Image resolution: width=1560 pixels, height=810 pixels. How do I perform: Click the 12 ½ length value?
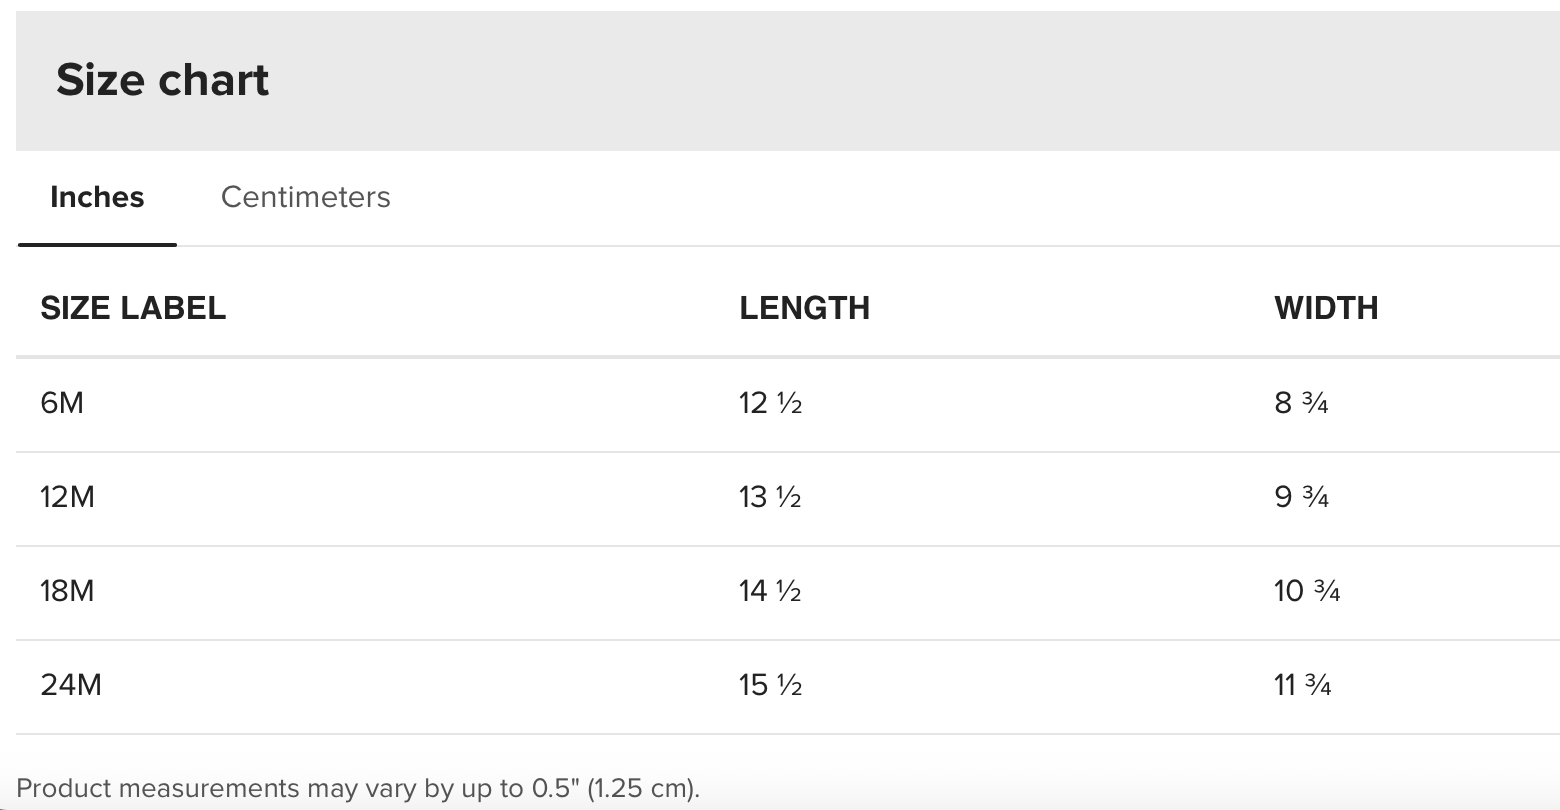coord(770,403)
